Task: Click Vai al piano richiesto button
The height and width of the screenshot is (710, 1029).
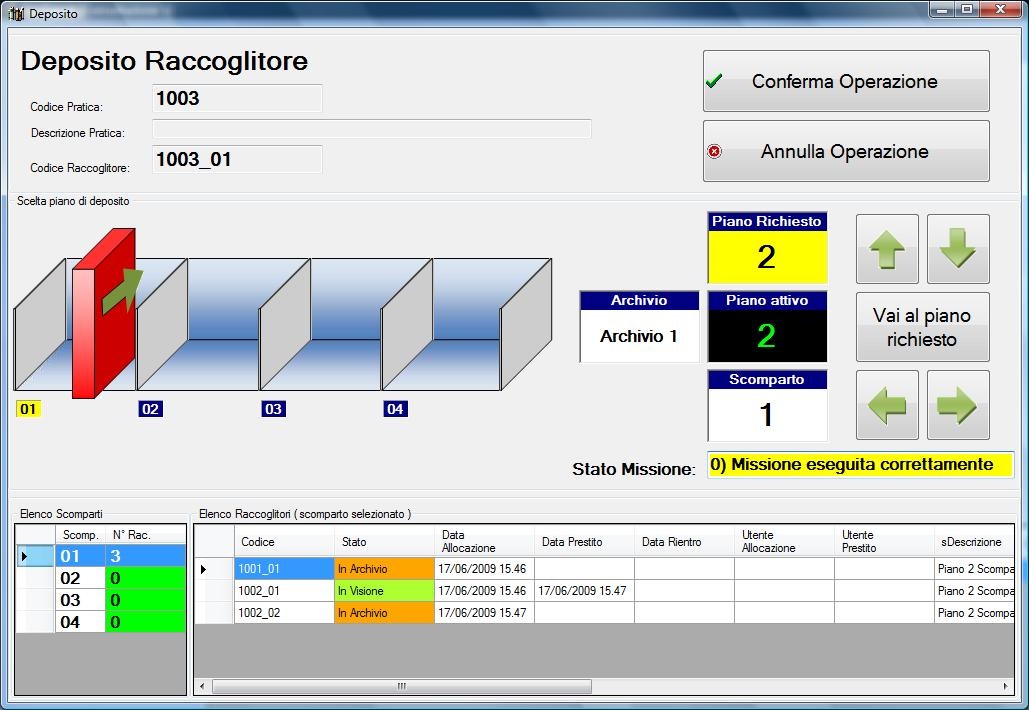Action: (x=922, y=327)
